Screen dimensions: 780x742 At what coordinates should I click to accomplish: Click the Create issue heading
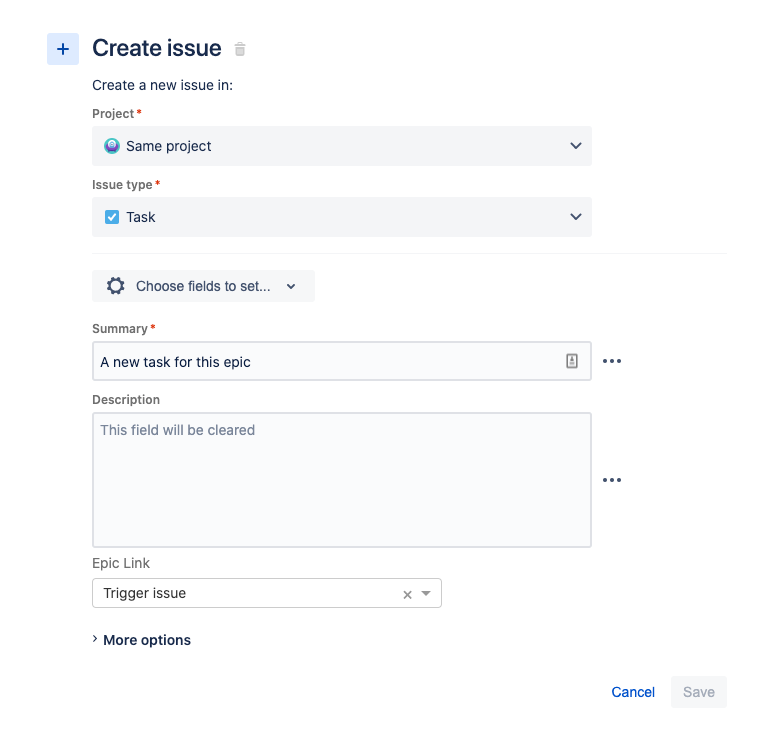pos(157,48)
